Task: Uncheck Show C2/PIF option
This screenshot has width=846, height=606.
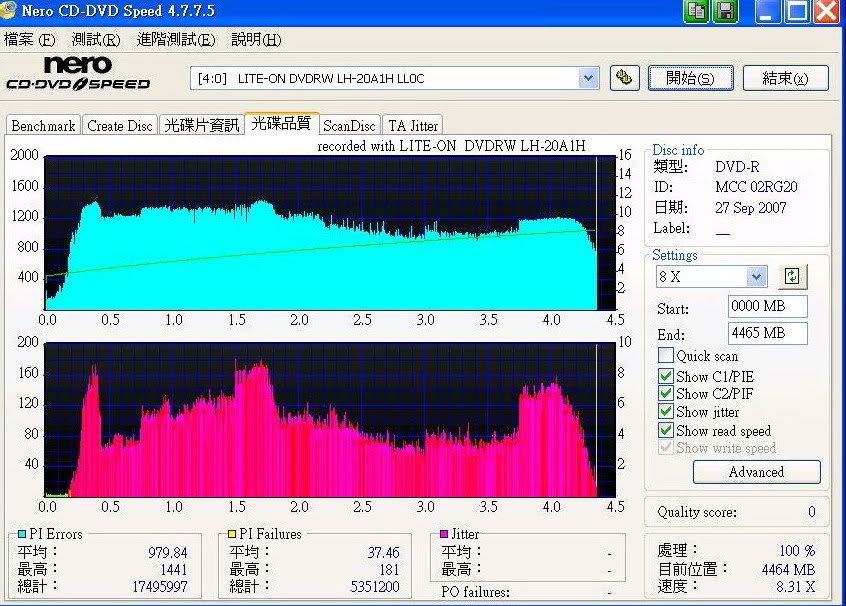Action: coord(666,393)
